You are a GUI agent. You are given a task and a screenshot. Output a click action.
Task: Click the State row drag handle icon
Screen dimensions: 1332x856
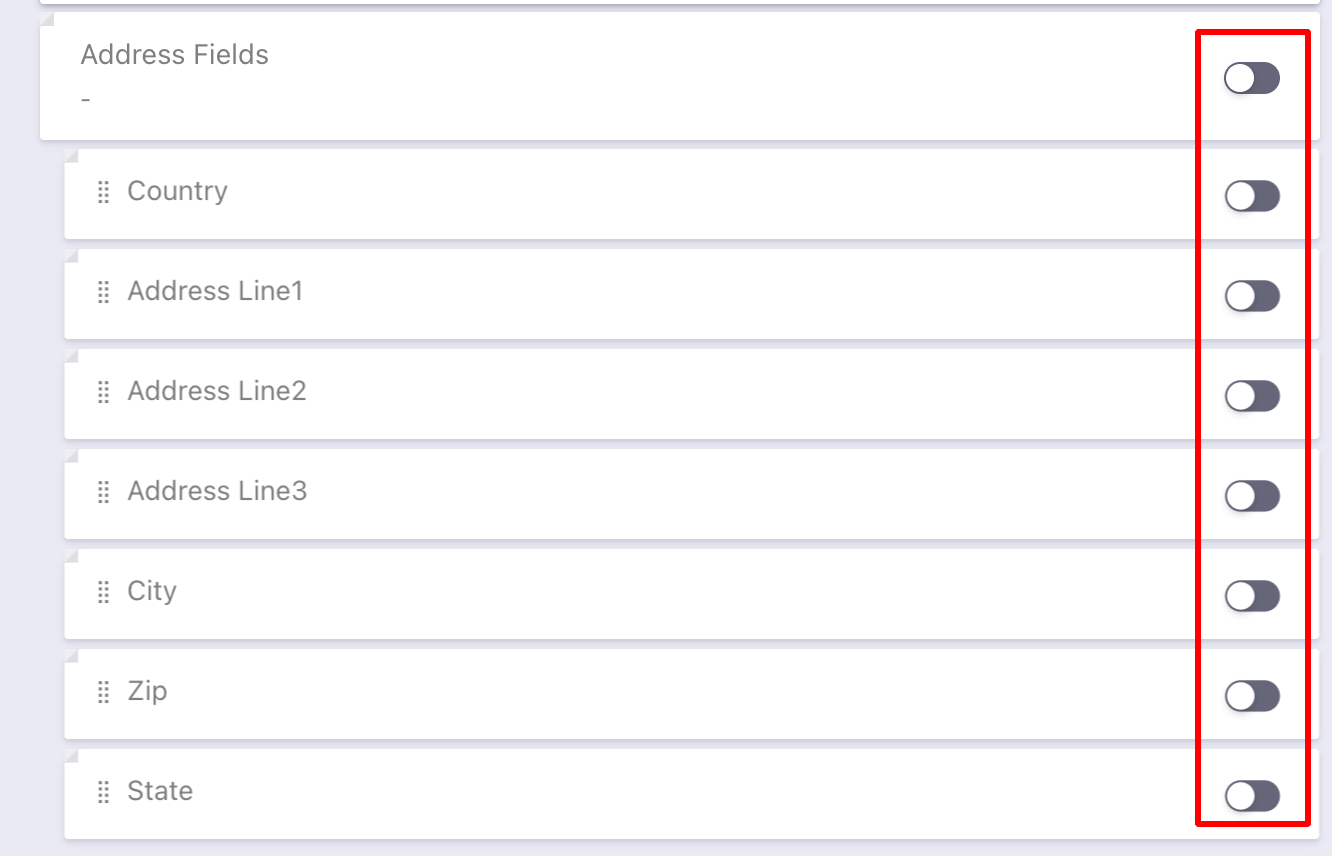point(103,793)
